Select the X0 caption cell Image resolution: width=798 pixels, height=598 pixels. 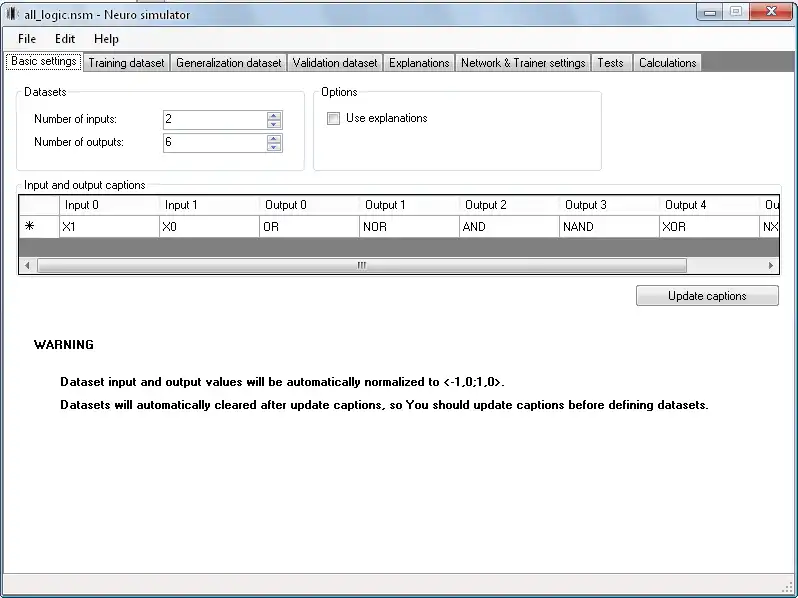209,226
